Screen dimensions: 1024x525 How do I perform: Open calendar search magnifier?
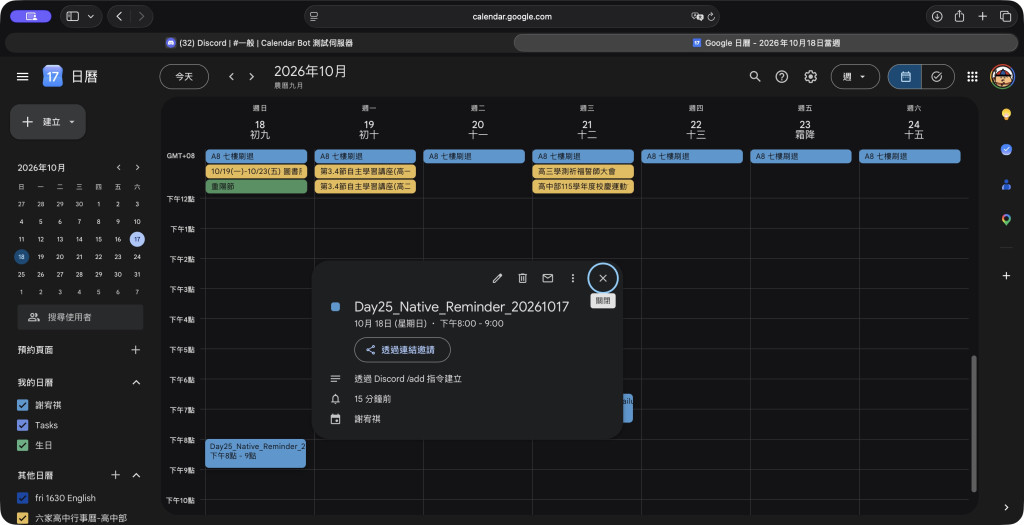tap(755, 76)
